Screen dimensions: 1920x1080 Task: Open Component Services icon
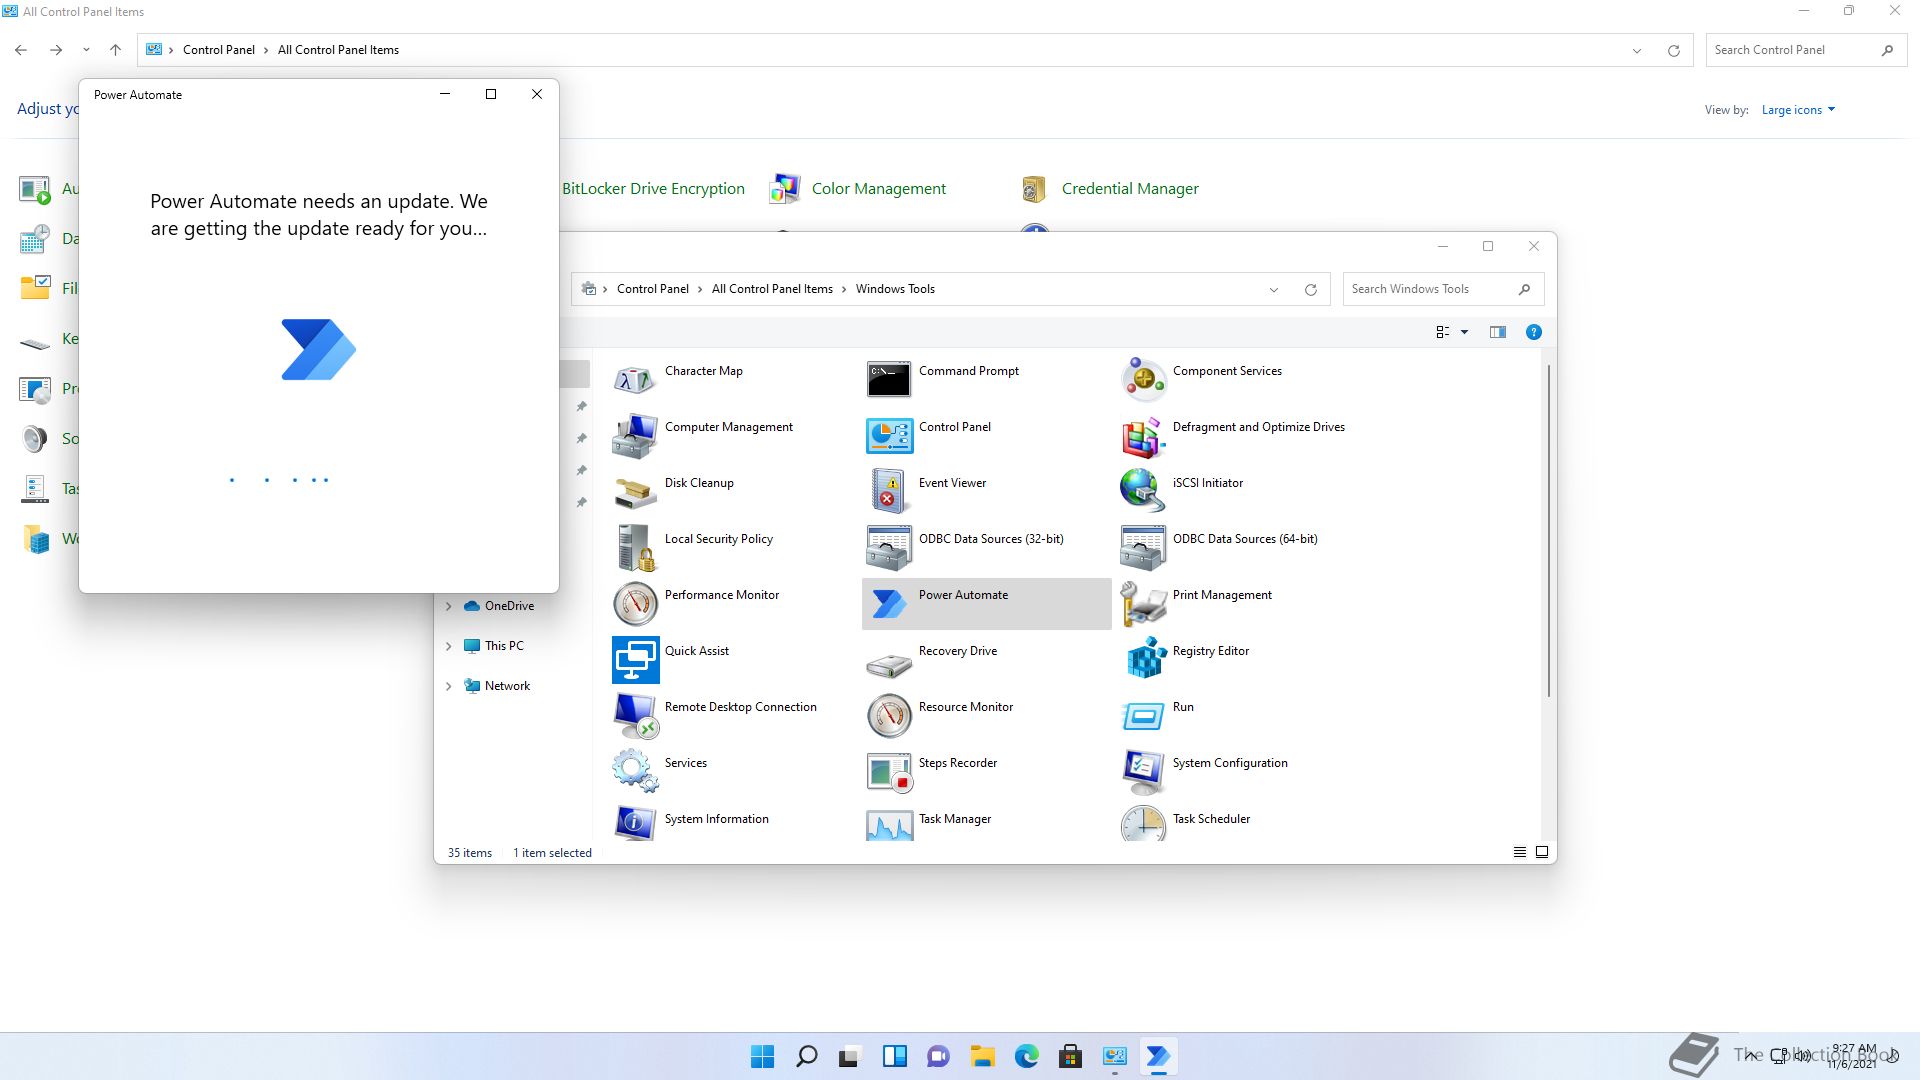pyautogui.click(x=1143, y=379)
